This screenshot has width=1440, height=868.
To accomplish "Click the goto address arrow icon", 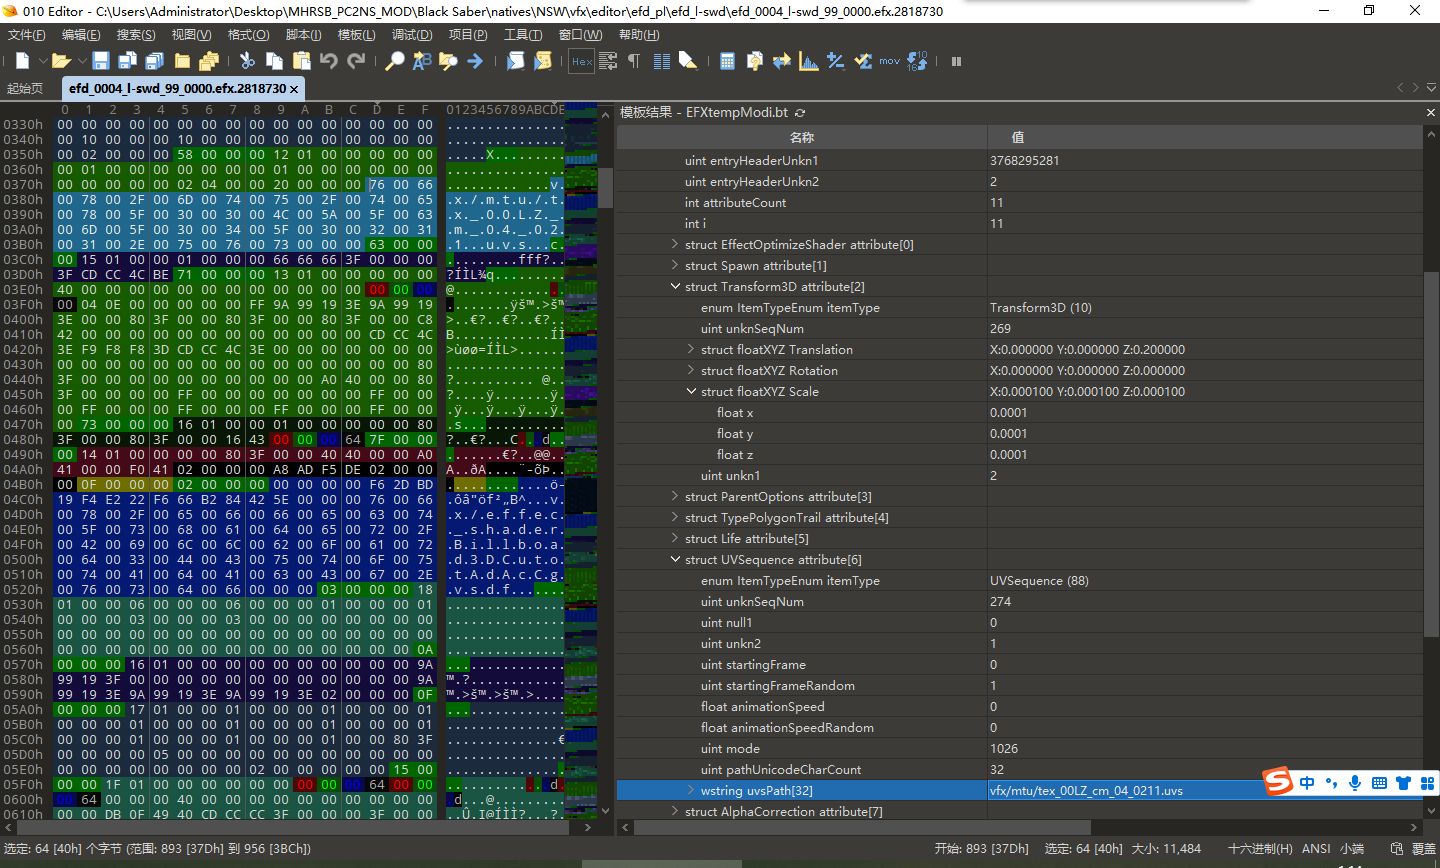I will point(476,60).
